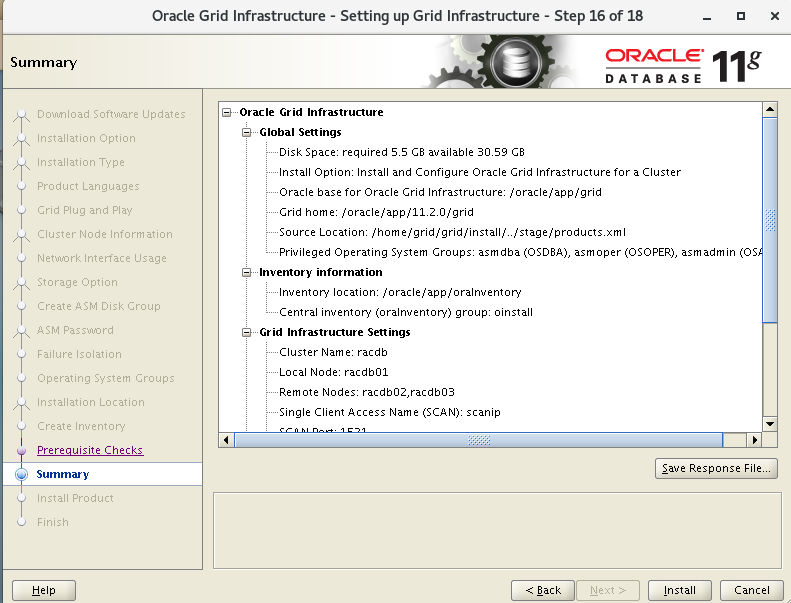The height and width of the screenshot is (603, 791).
Task: Click the Prerequisite Checks step marker dot
Action: coord(21,450)
